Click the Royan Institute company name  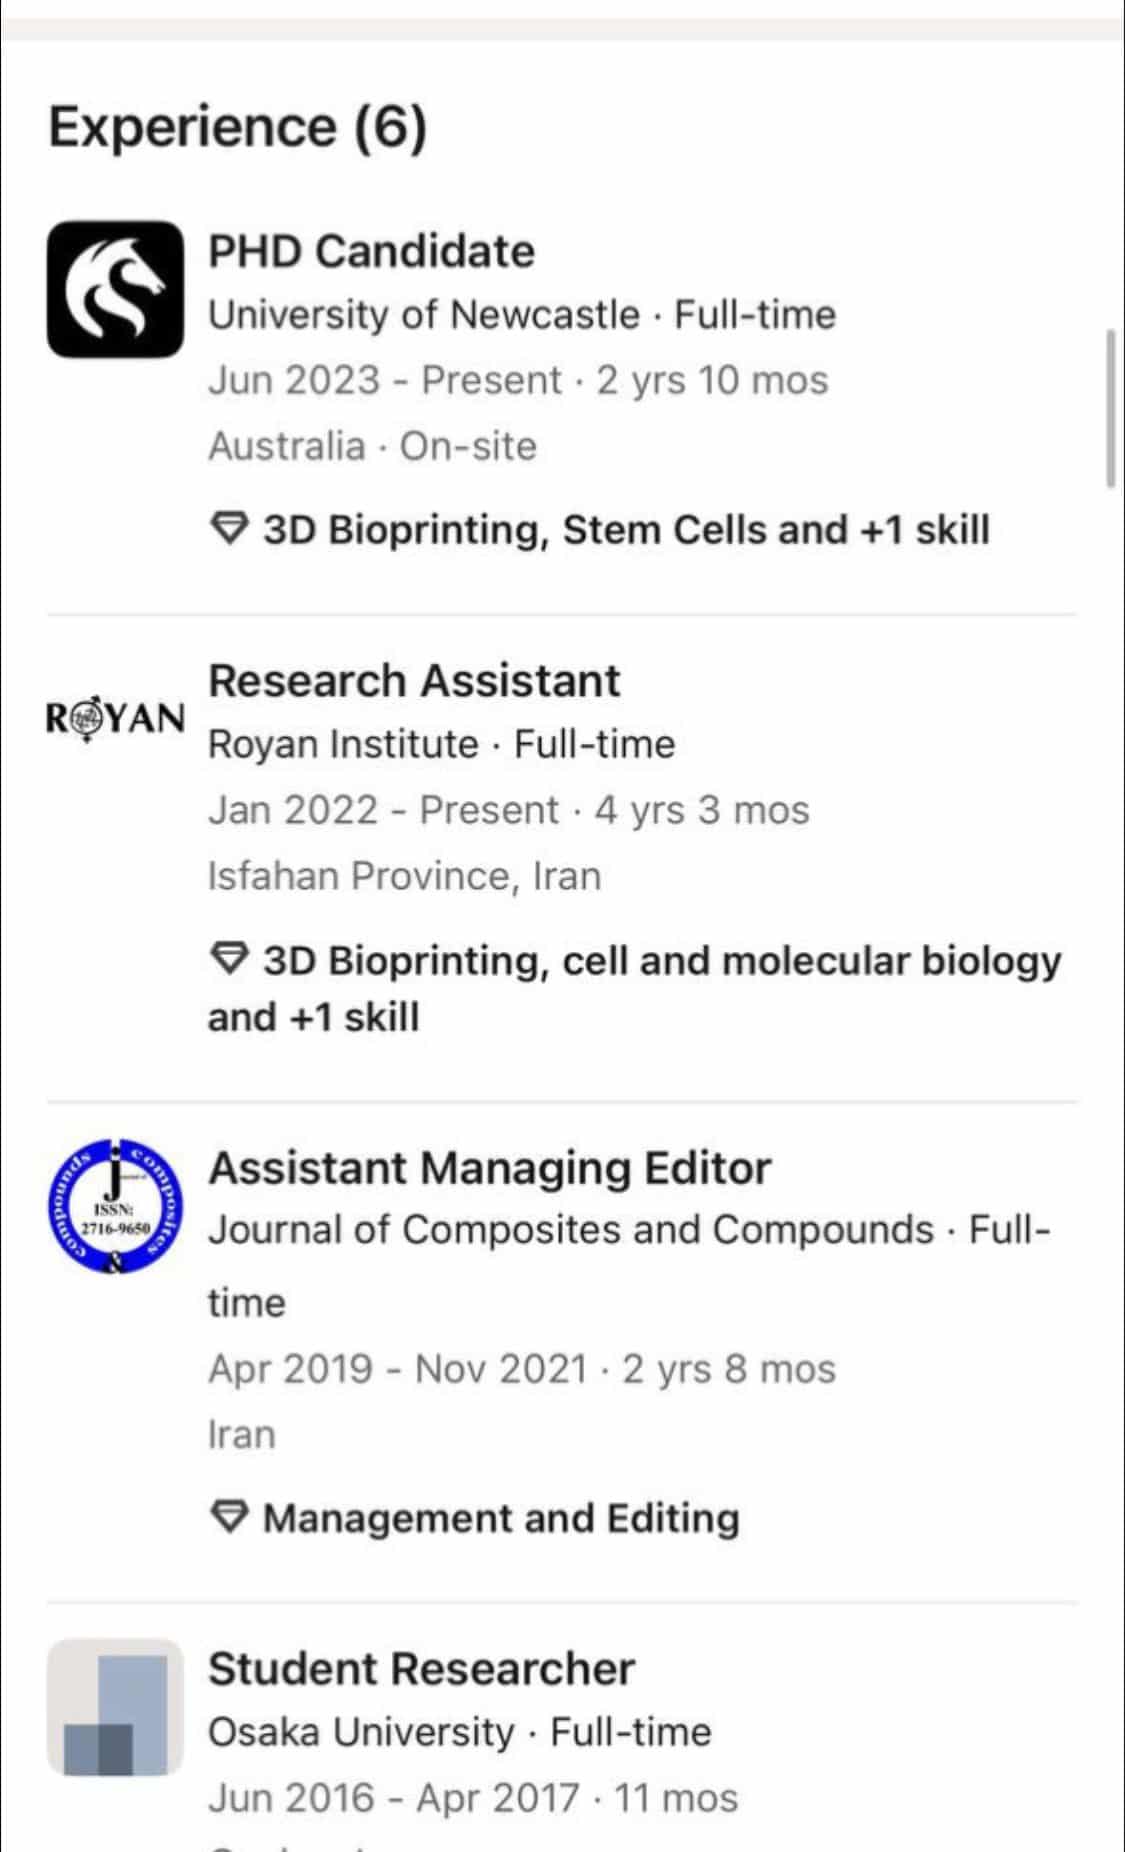tap(343, 745)
